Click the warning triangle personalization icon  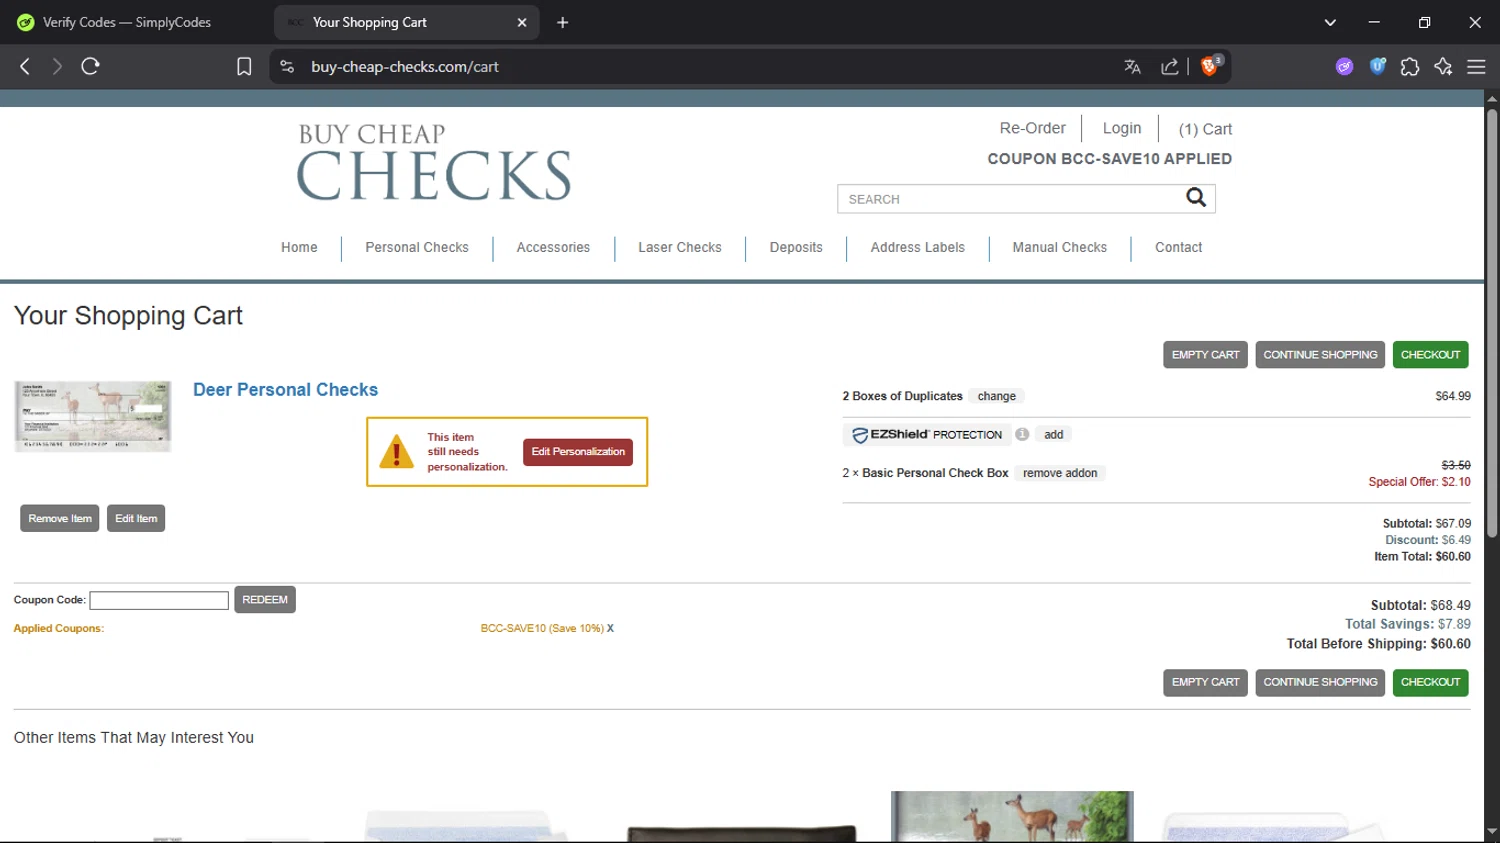pos(397,452)
